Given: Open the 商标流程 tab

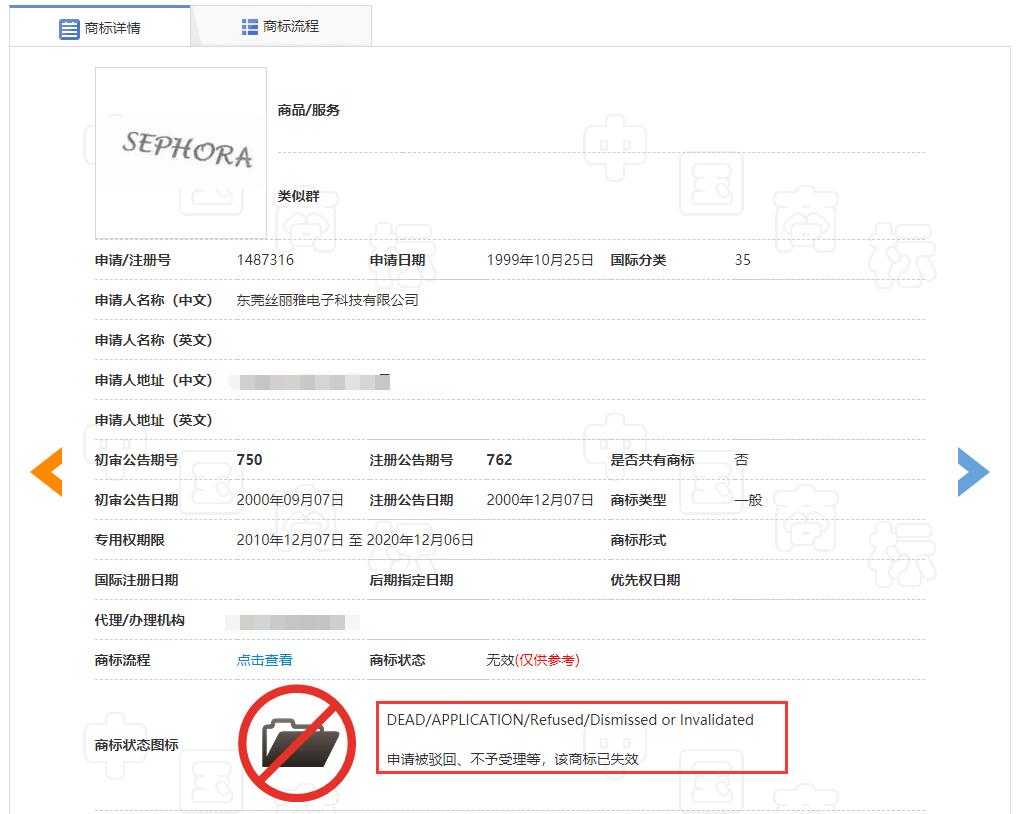Looking at the screenshot, I should pyautogui.click(x=281, y=27).
